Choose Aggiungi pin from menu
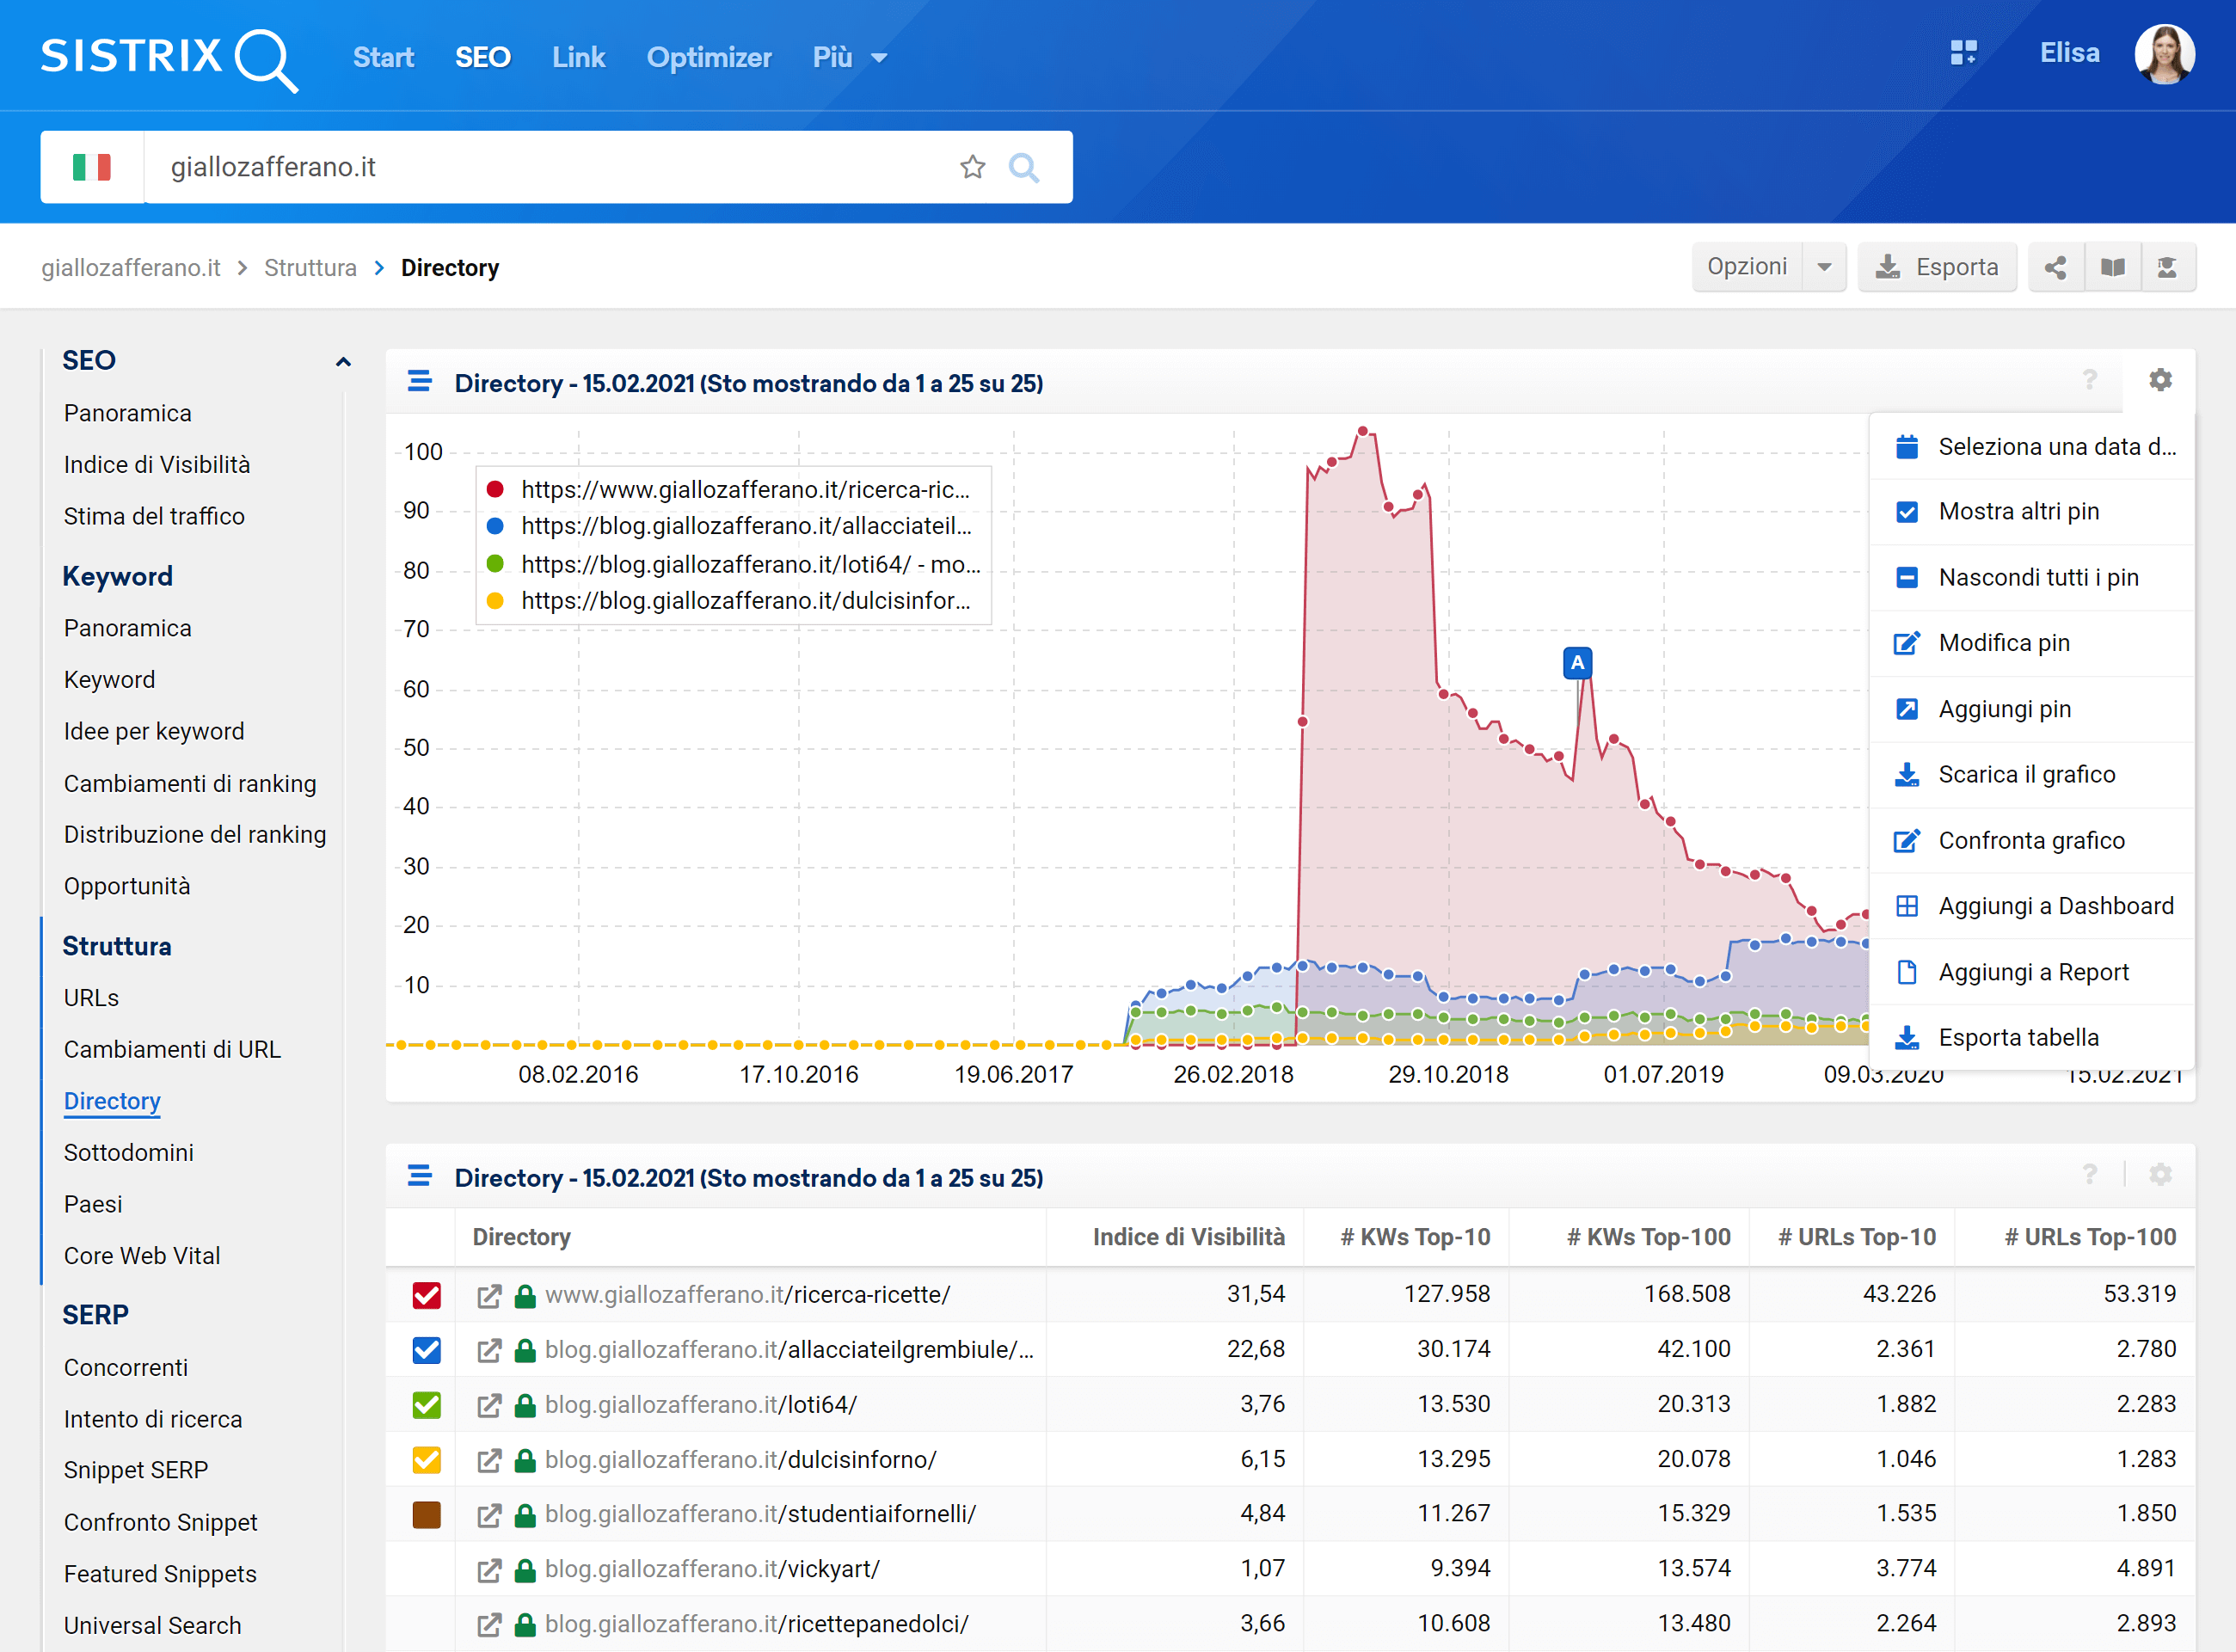The height and width of the screenshot is (1652, 2236). click(2031, 709)
